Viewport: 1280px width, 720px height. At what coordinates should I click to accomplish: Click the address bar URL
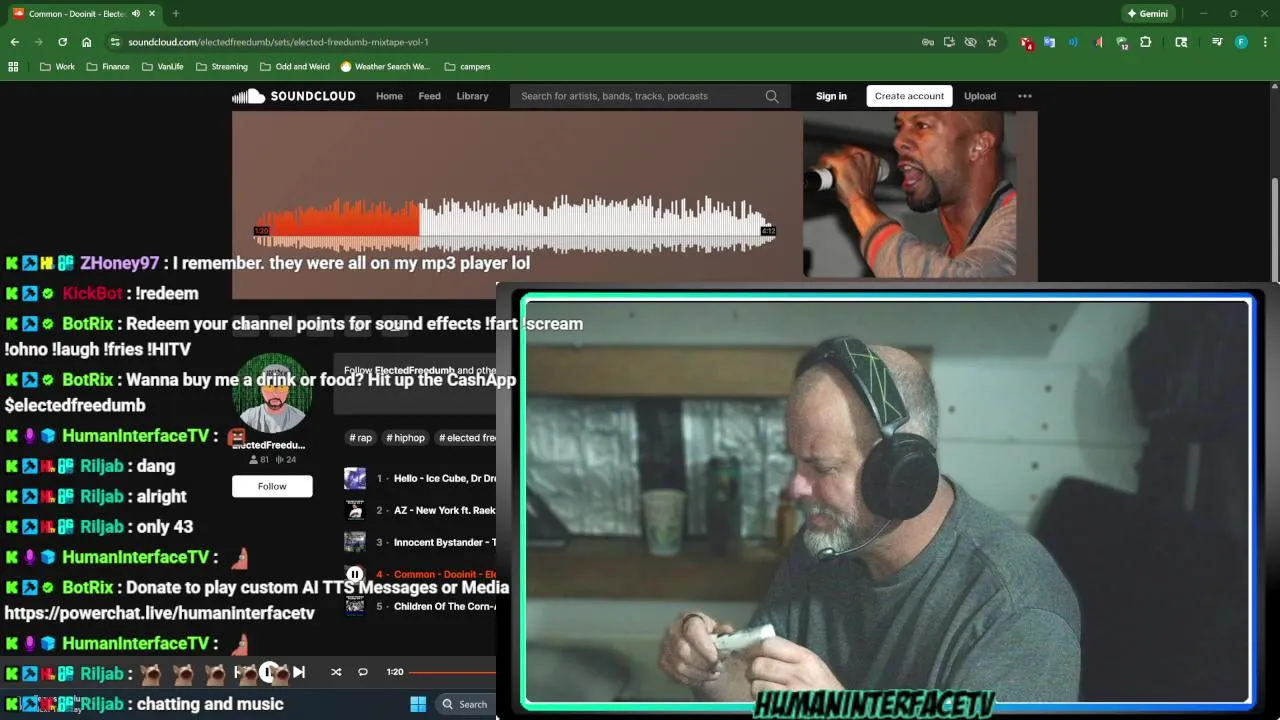tap(278, 42)
